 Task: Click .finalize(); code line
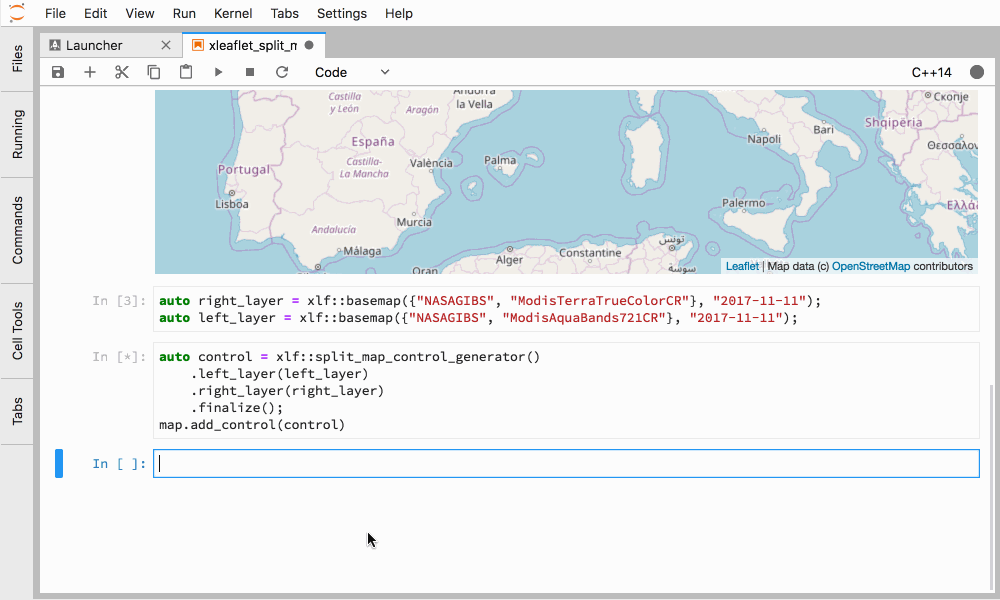[237, 407]
